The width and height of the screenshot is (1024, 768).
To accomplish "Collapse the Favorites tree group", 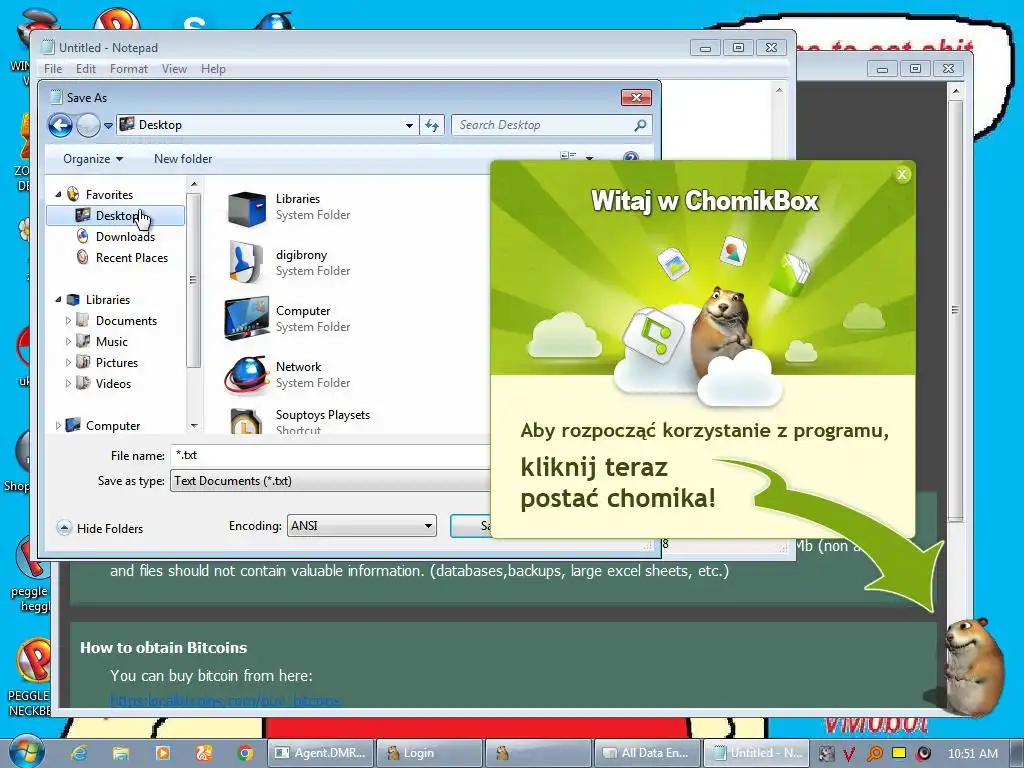I will 58,195.
